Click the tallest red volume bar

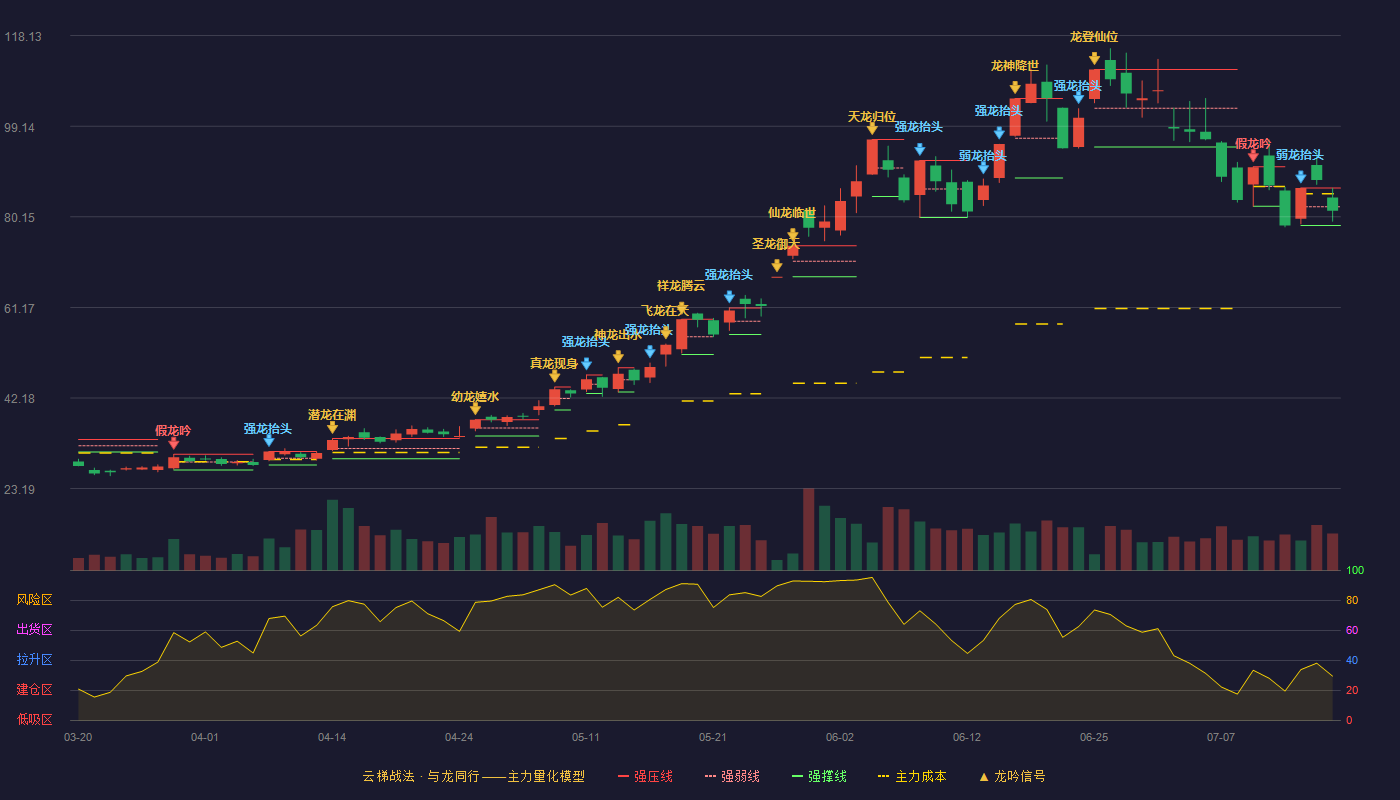click(x=808, y=529)
